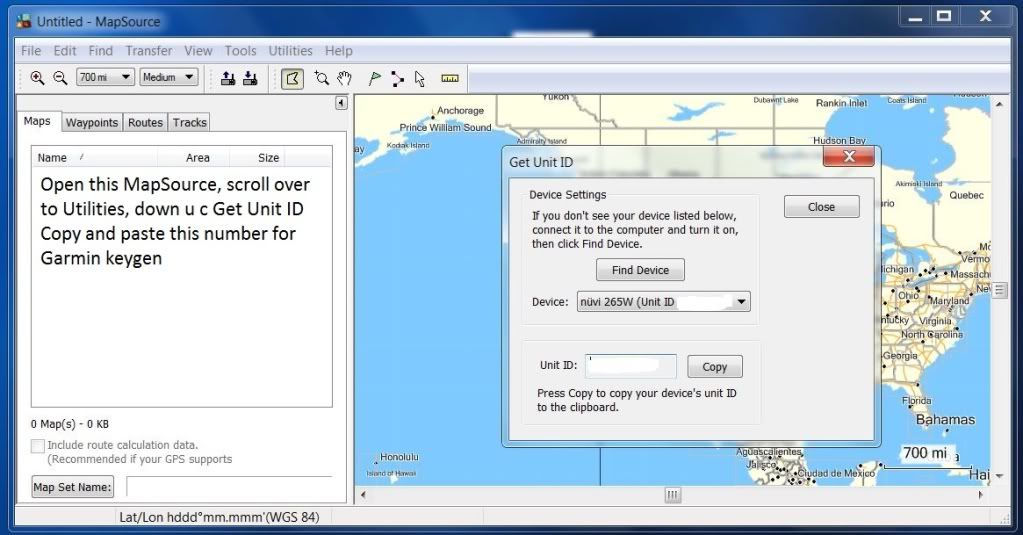Viewport: 1023px width, 535px height.
Task: Select the Measure distance ruler tool
Action: [x=449, y=78]
